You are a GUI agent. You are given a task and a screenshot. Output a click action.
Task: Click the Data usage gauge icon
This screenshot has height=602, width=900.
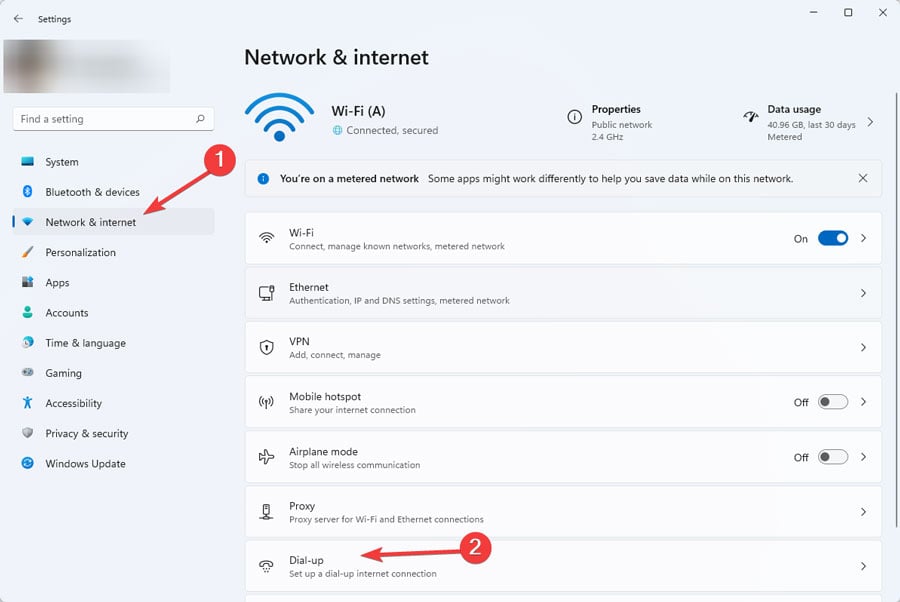tap(751, 117)
